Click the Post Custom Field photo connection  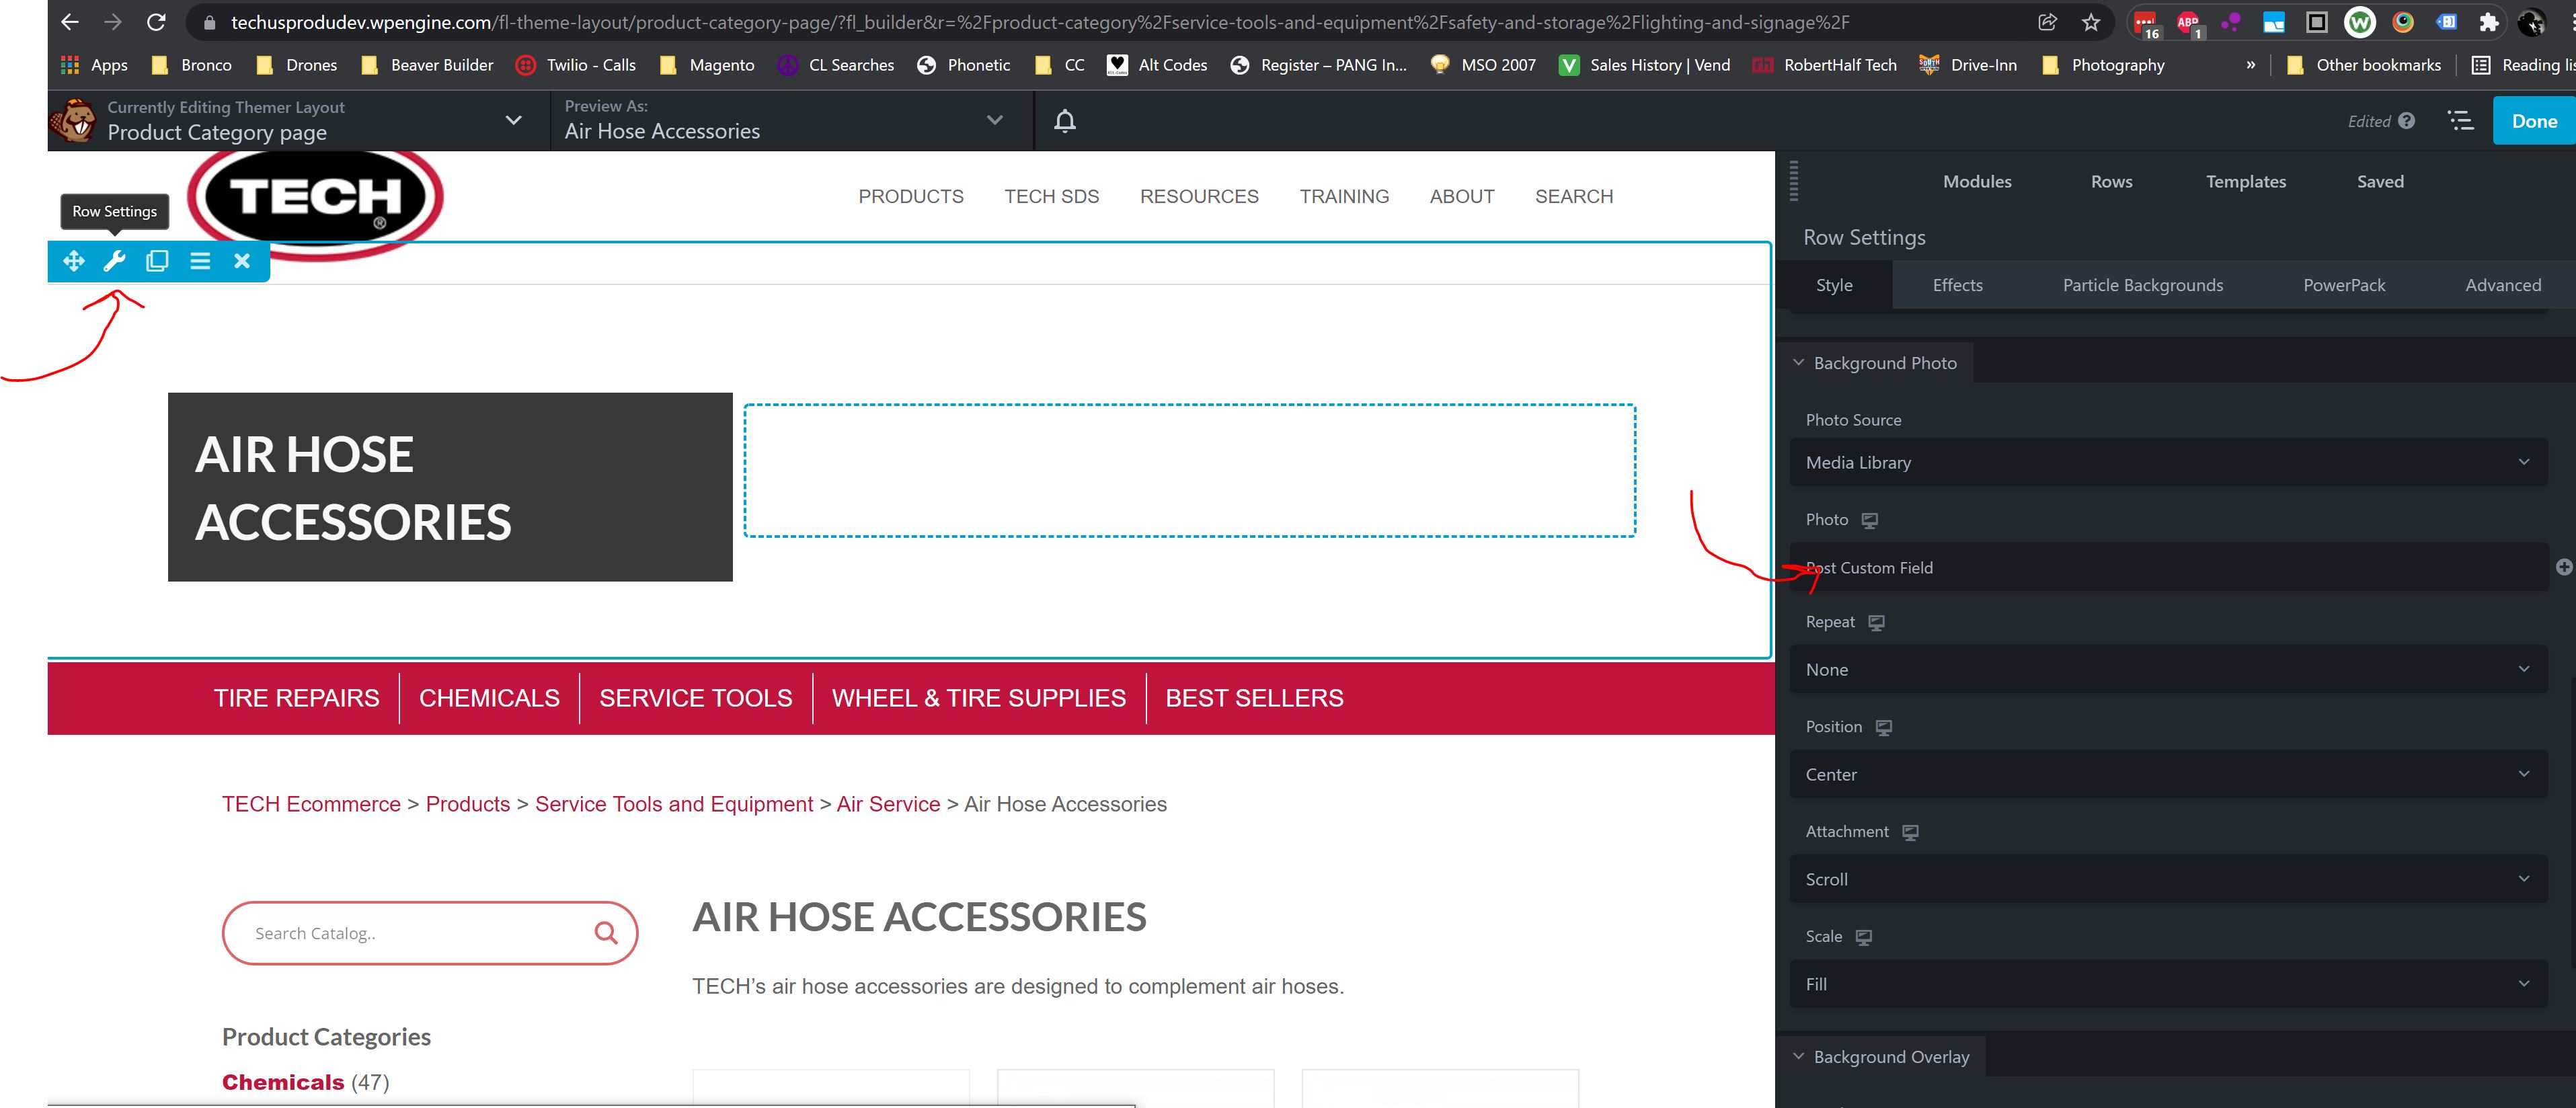pos(2168,567)
